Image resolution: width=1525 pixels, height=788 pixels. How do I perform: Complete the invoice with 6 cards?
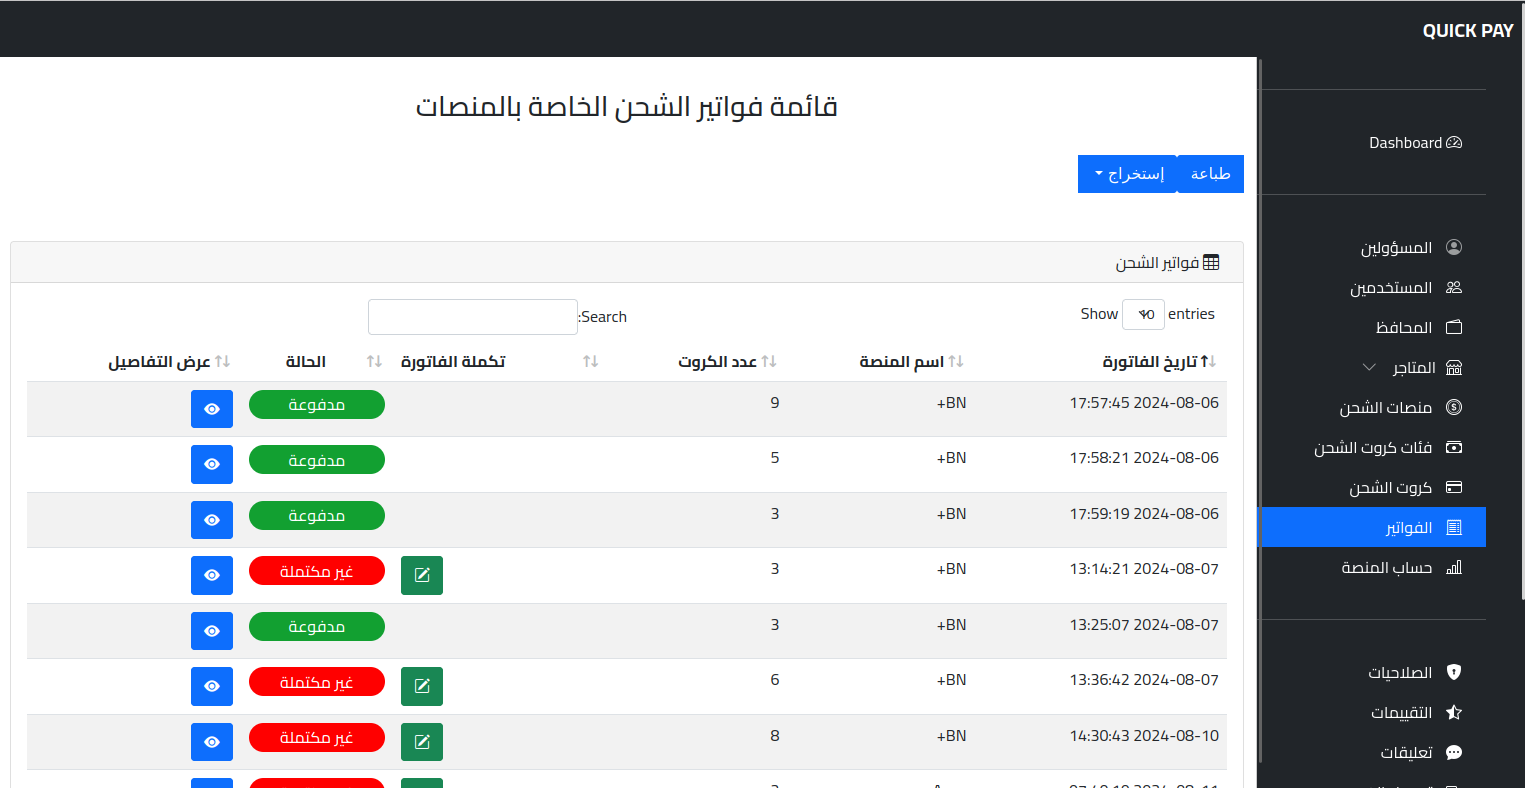coord(421,686)
